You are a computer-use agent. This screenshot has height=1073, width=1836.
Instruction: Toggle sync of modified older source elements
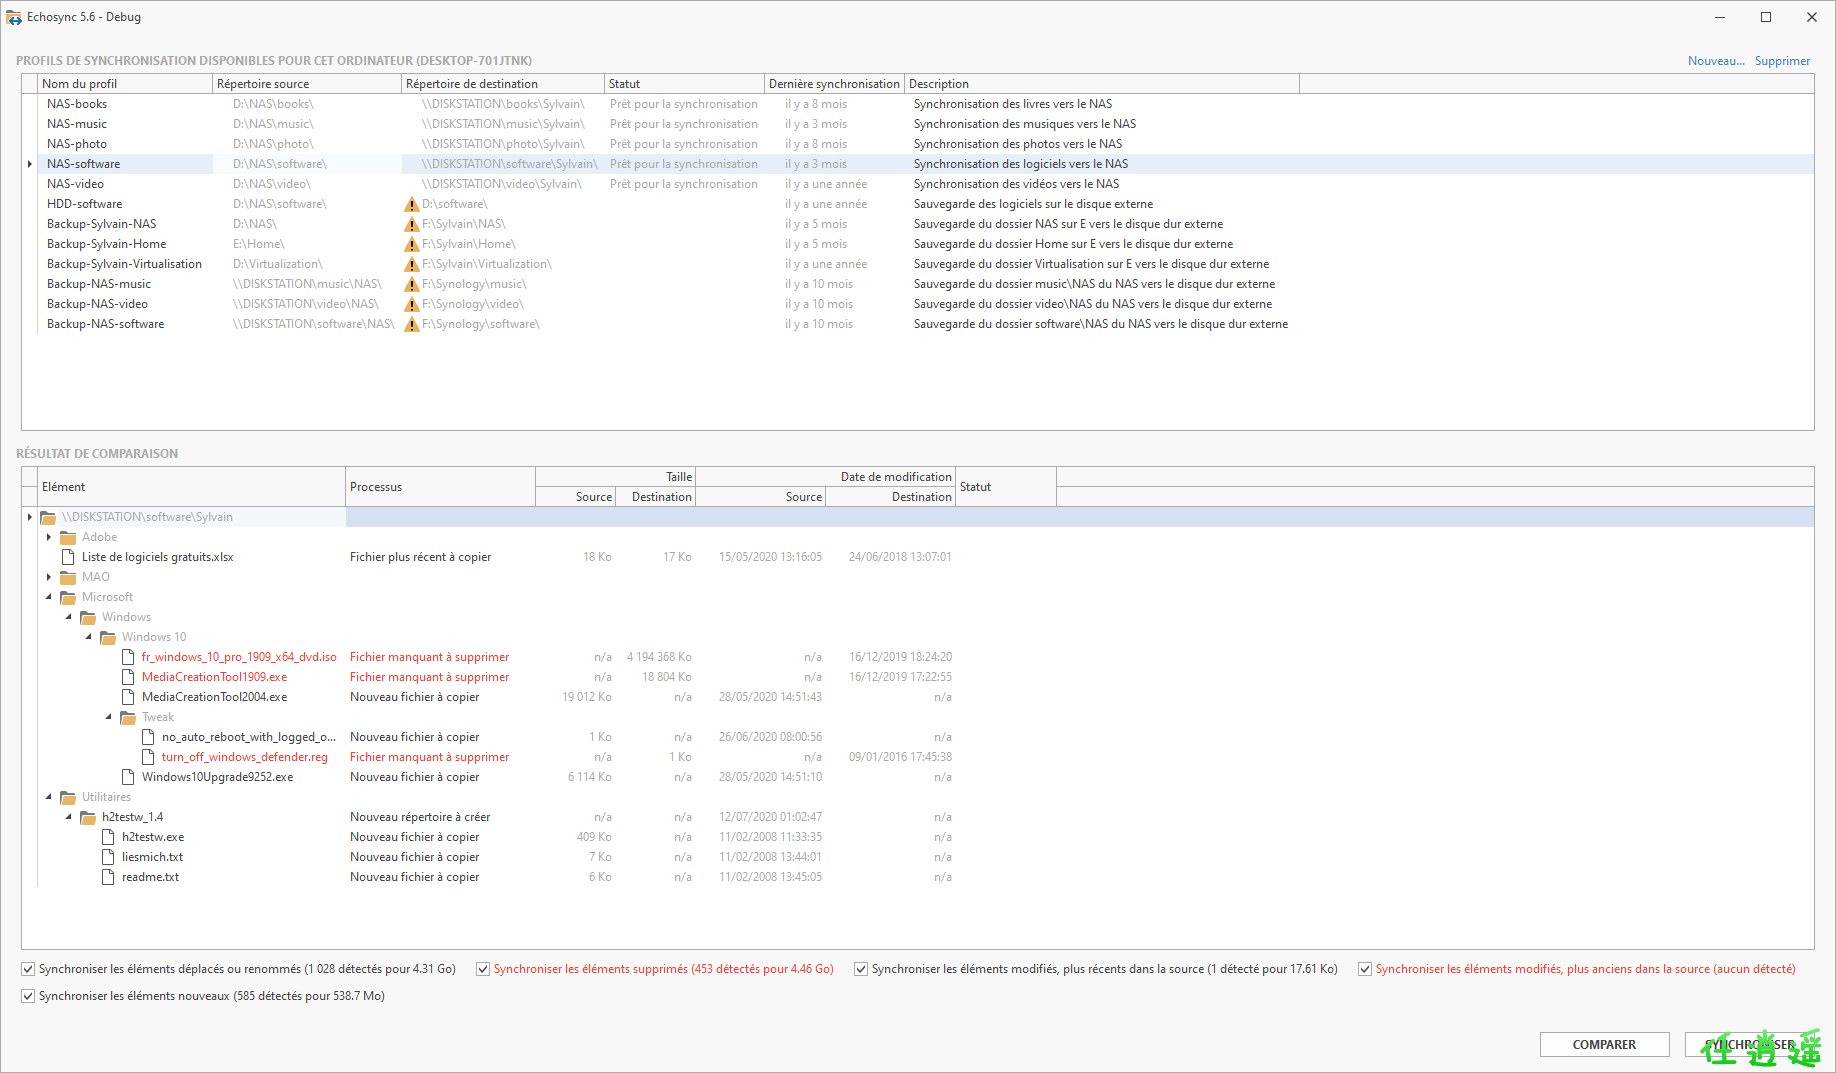[1365, 969]
